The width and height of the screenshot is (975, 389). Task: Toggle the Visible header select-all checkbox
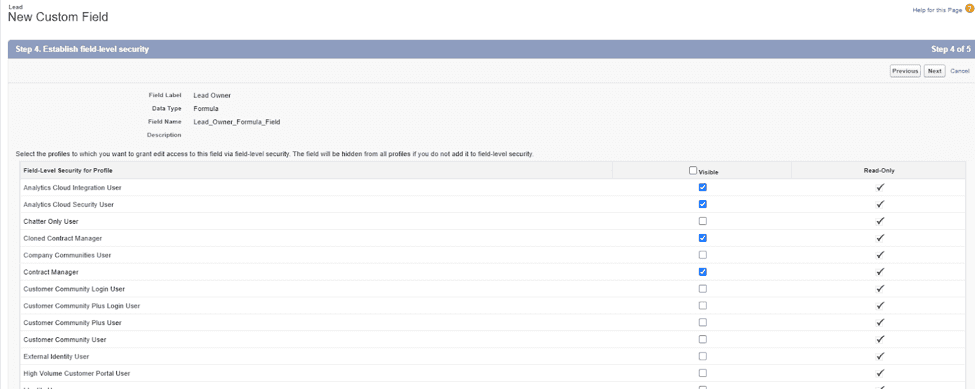point(693,170)
